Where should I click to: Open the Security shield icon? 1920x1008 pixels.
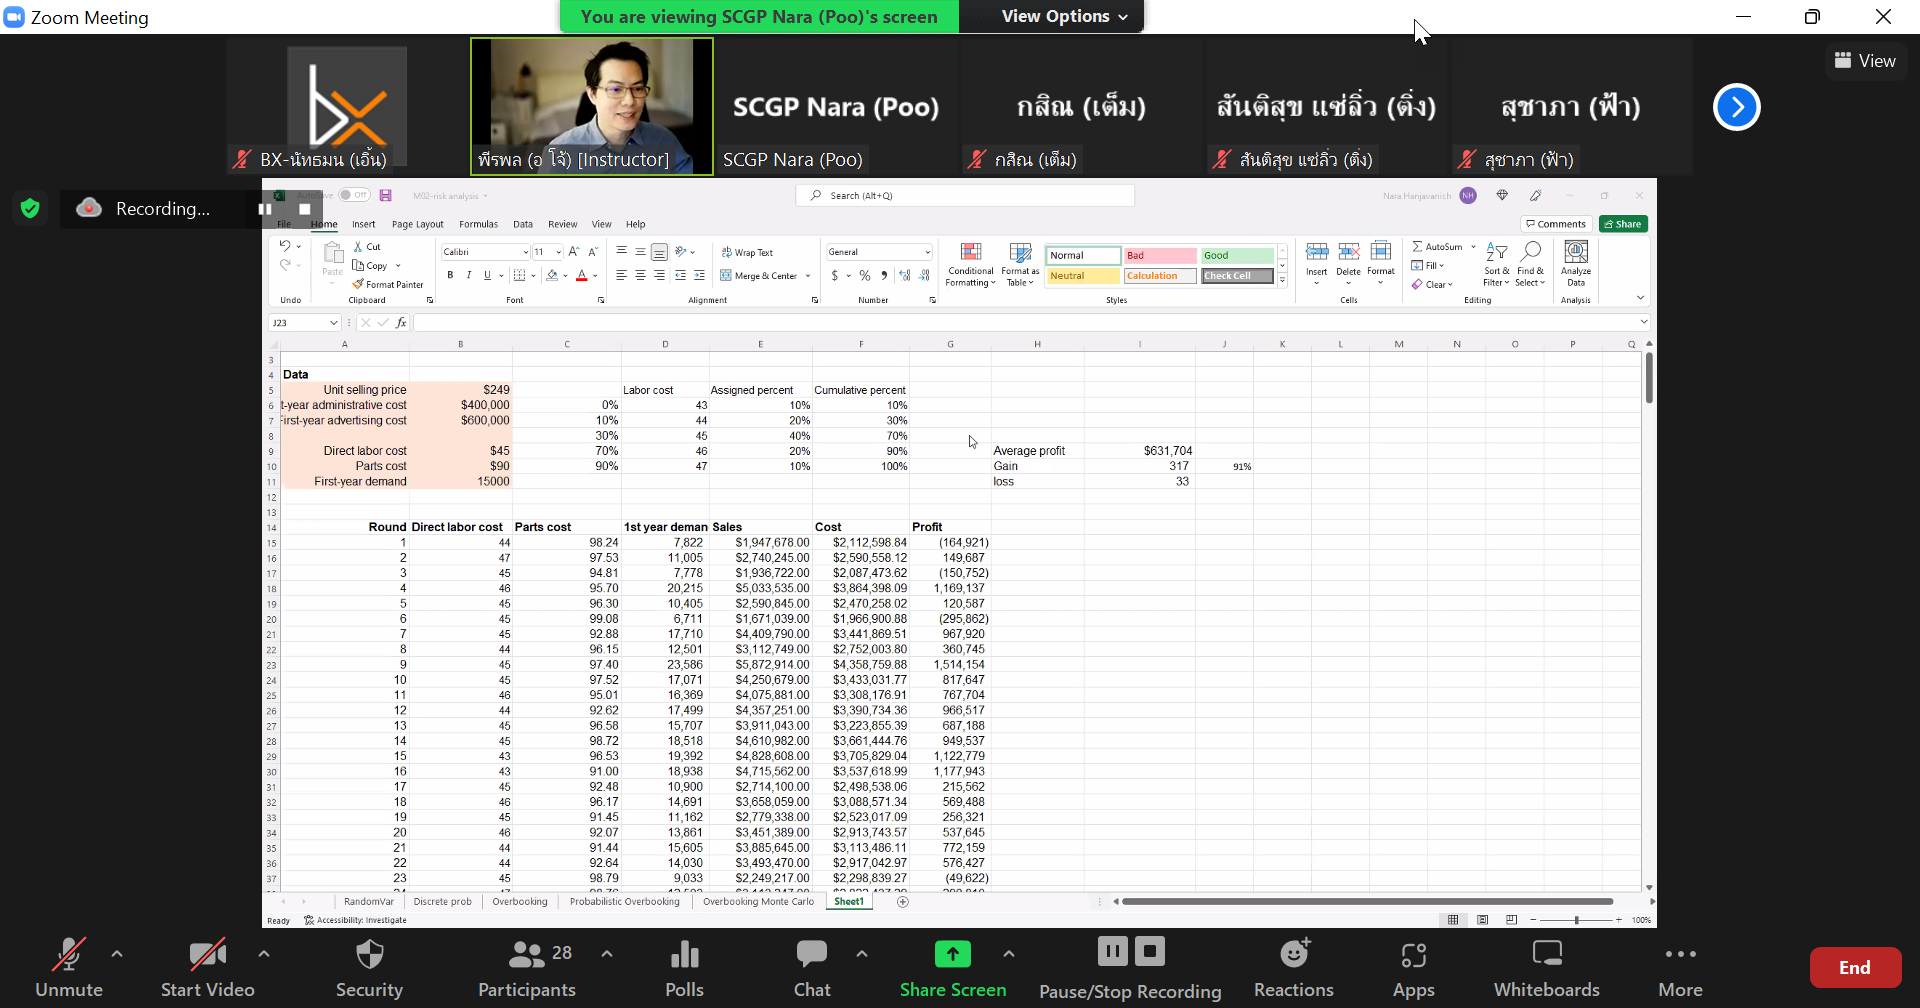click(369, 955)
